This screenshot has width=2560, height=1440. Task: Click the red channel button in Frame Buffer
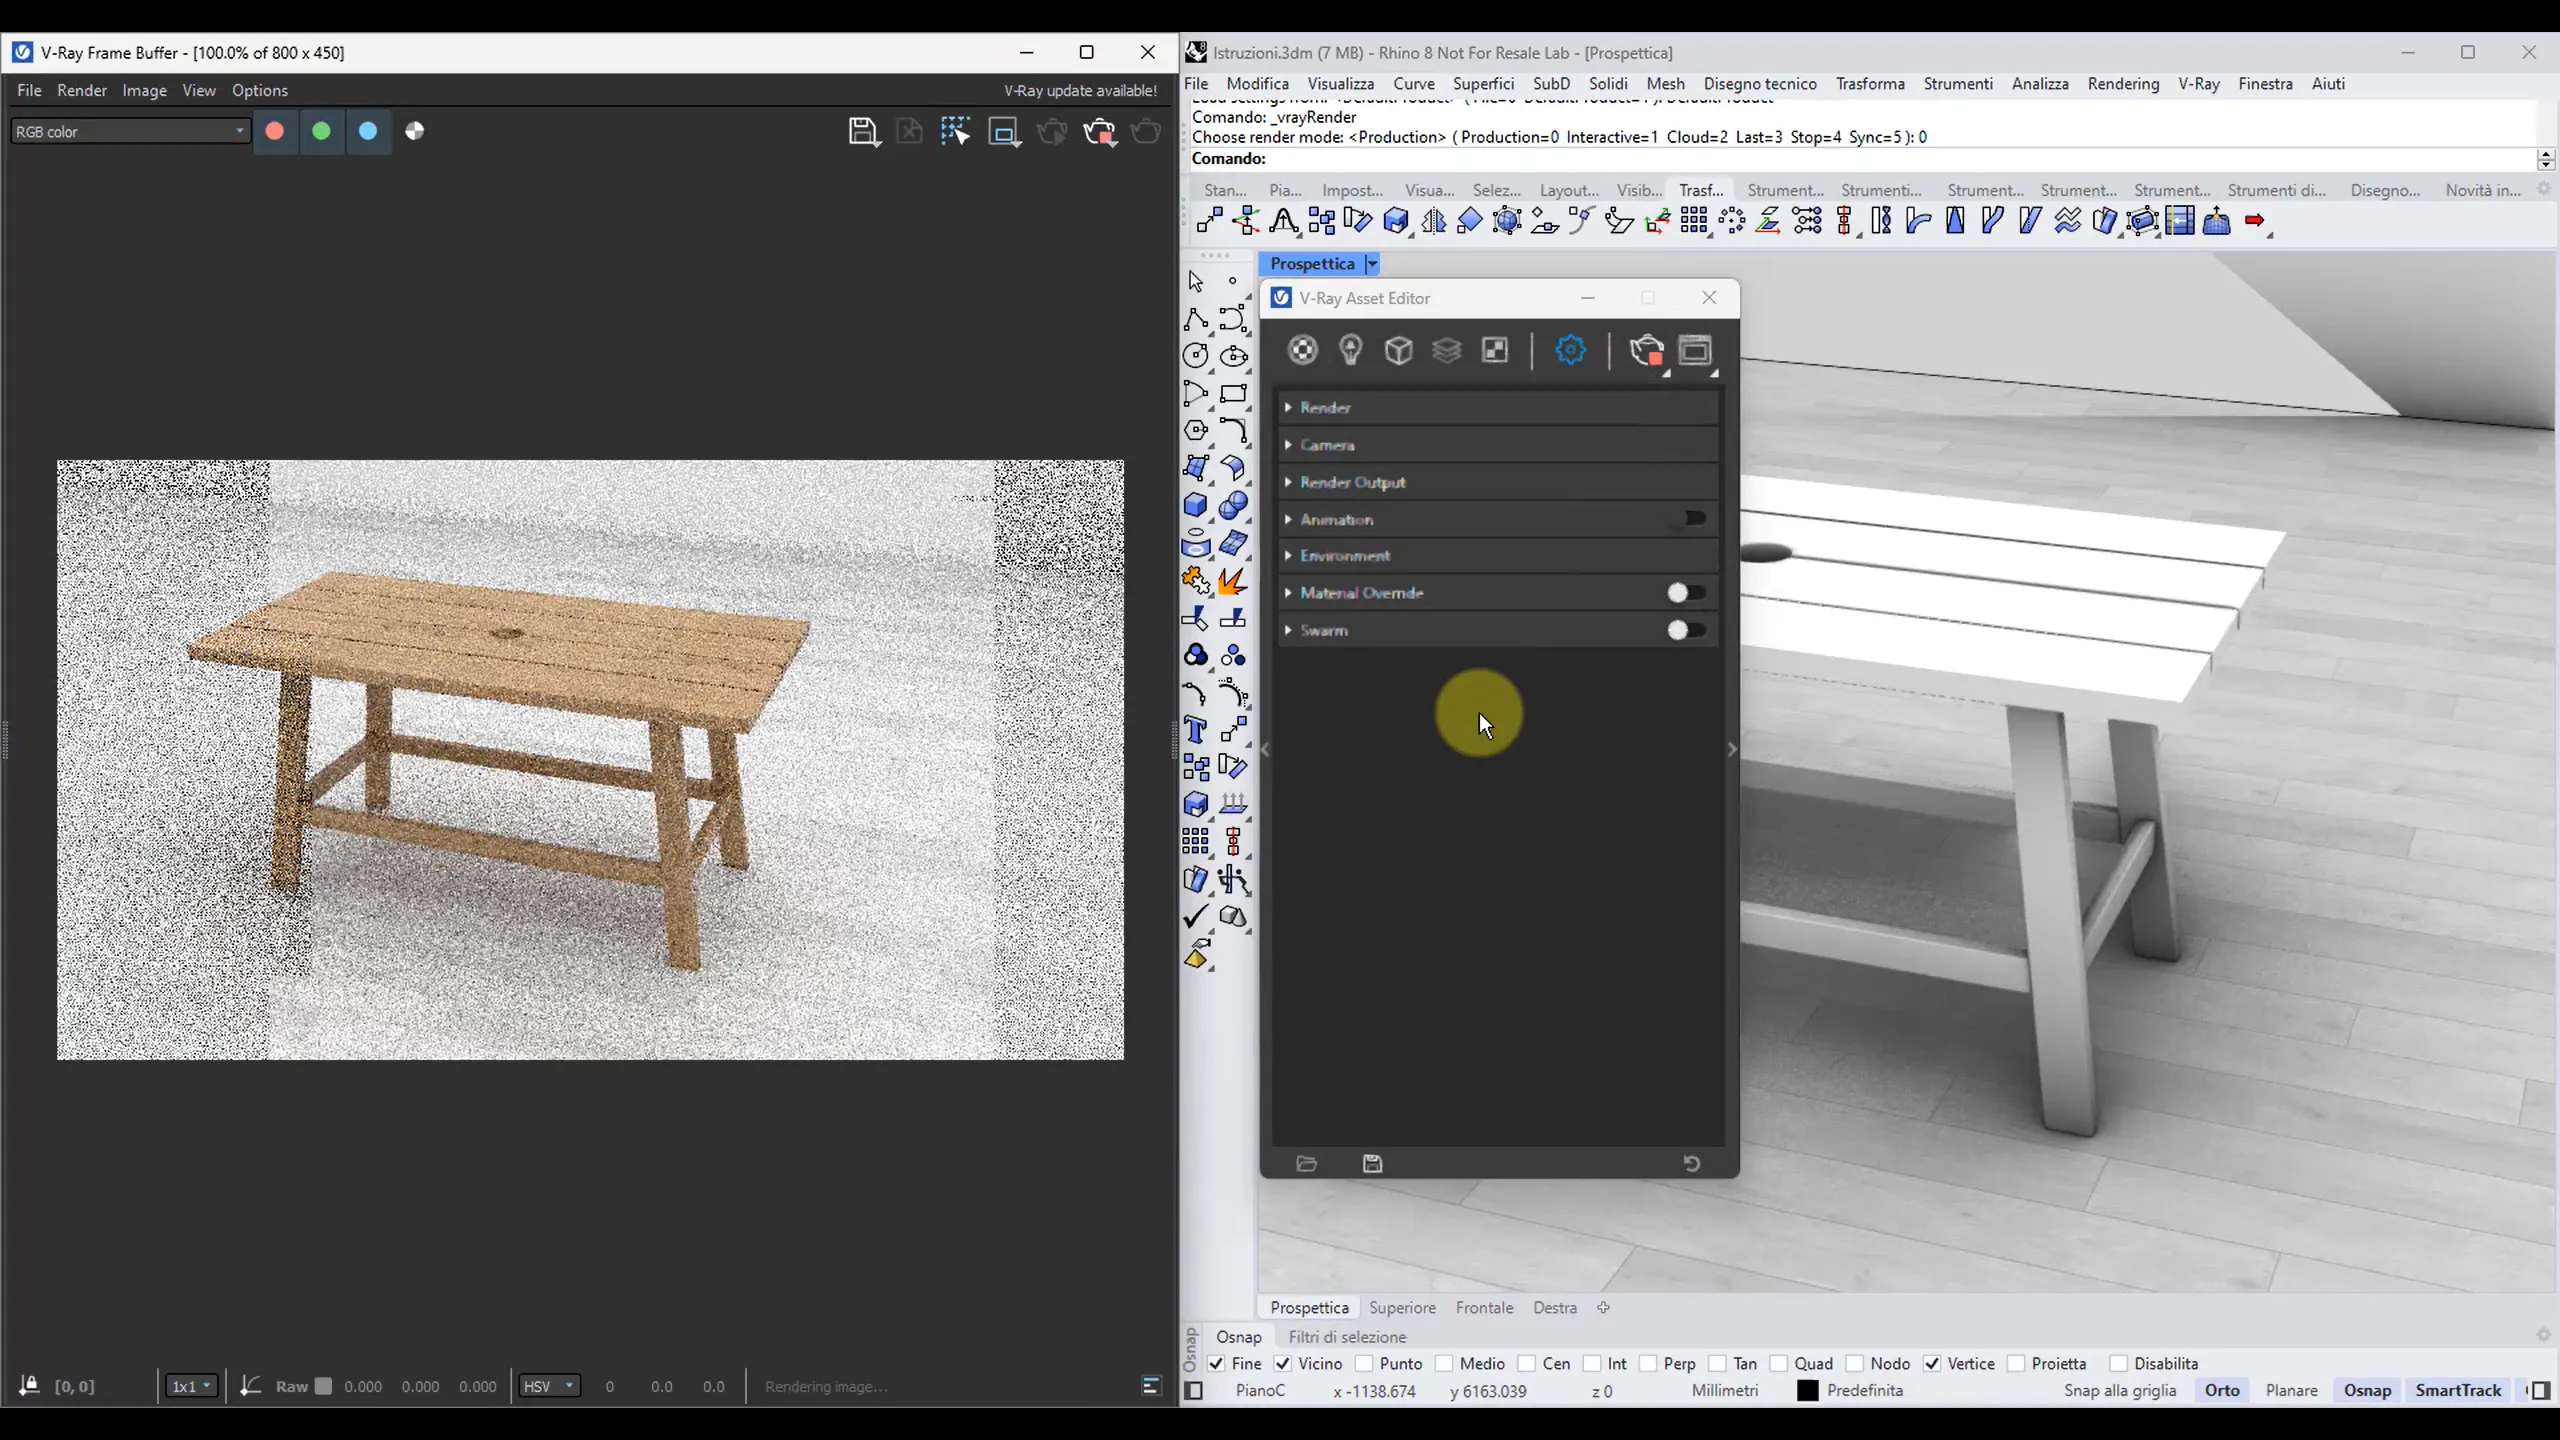274,131
